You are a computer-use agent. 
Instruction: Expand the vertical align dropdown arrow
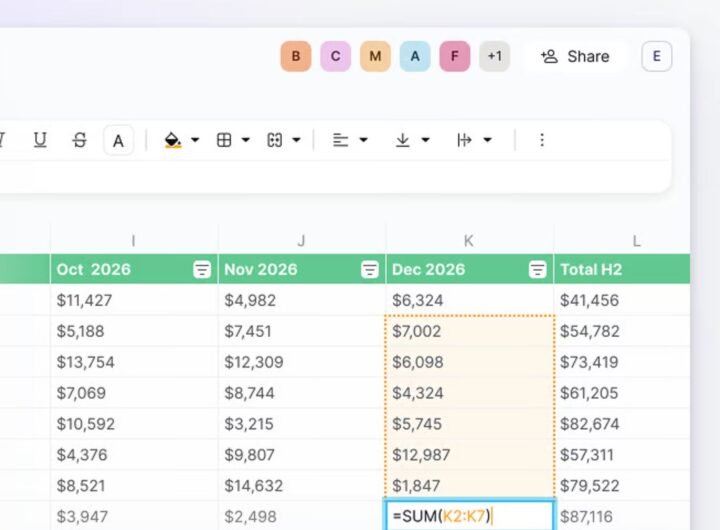425,140
